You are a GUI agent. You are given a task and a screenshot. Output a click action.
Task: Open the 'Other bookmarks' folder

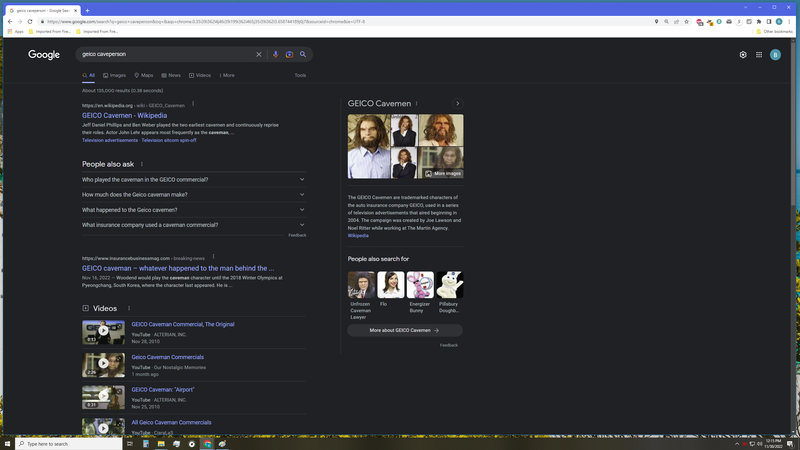pyautogui.click(x=774, y=32)
